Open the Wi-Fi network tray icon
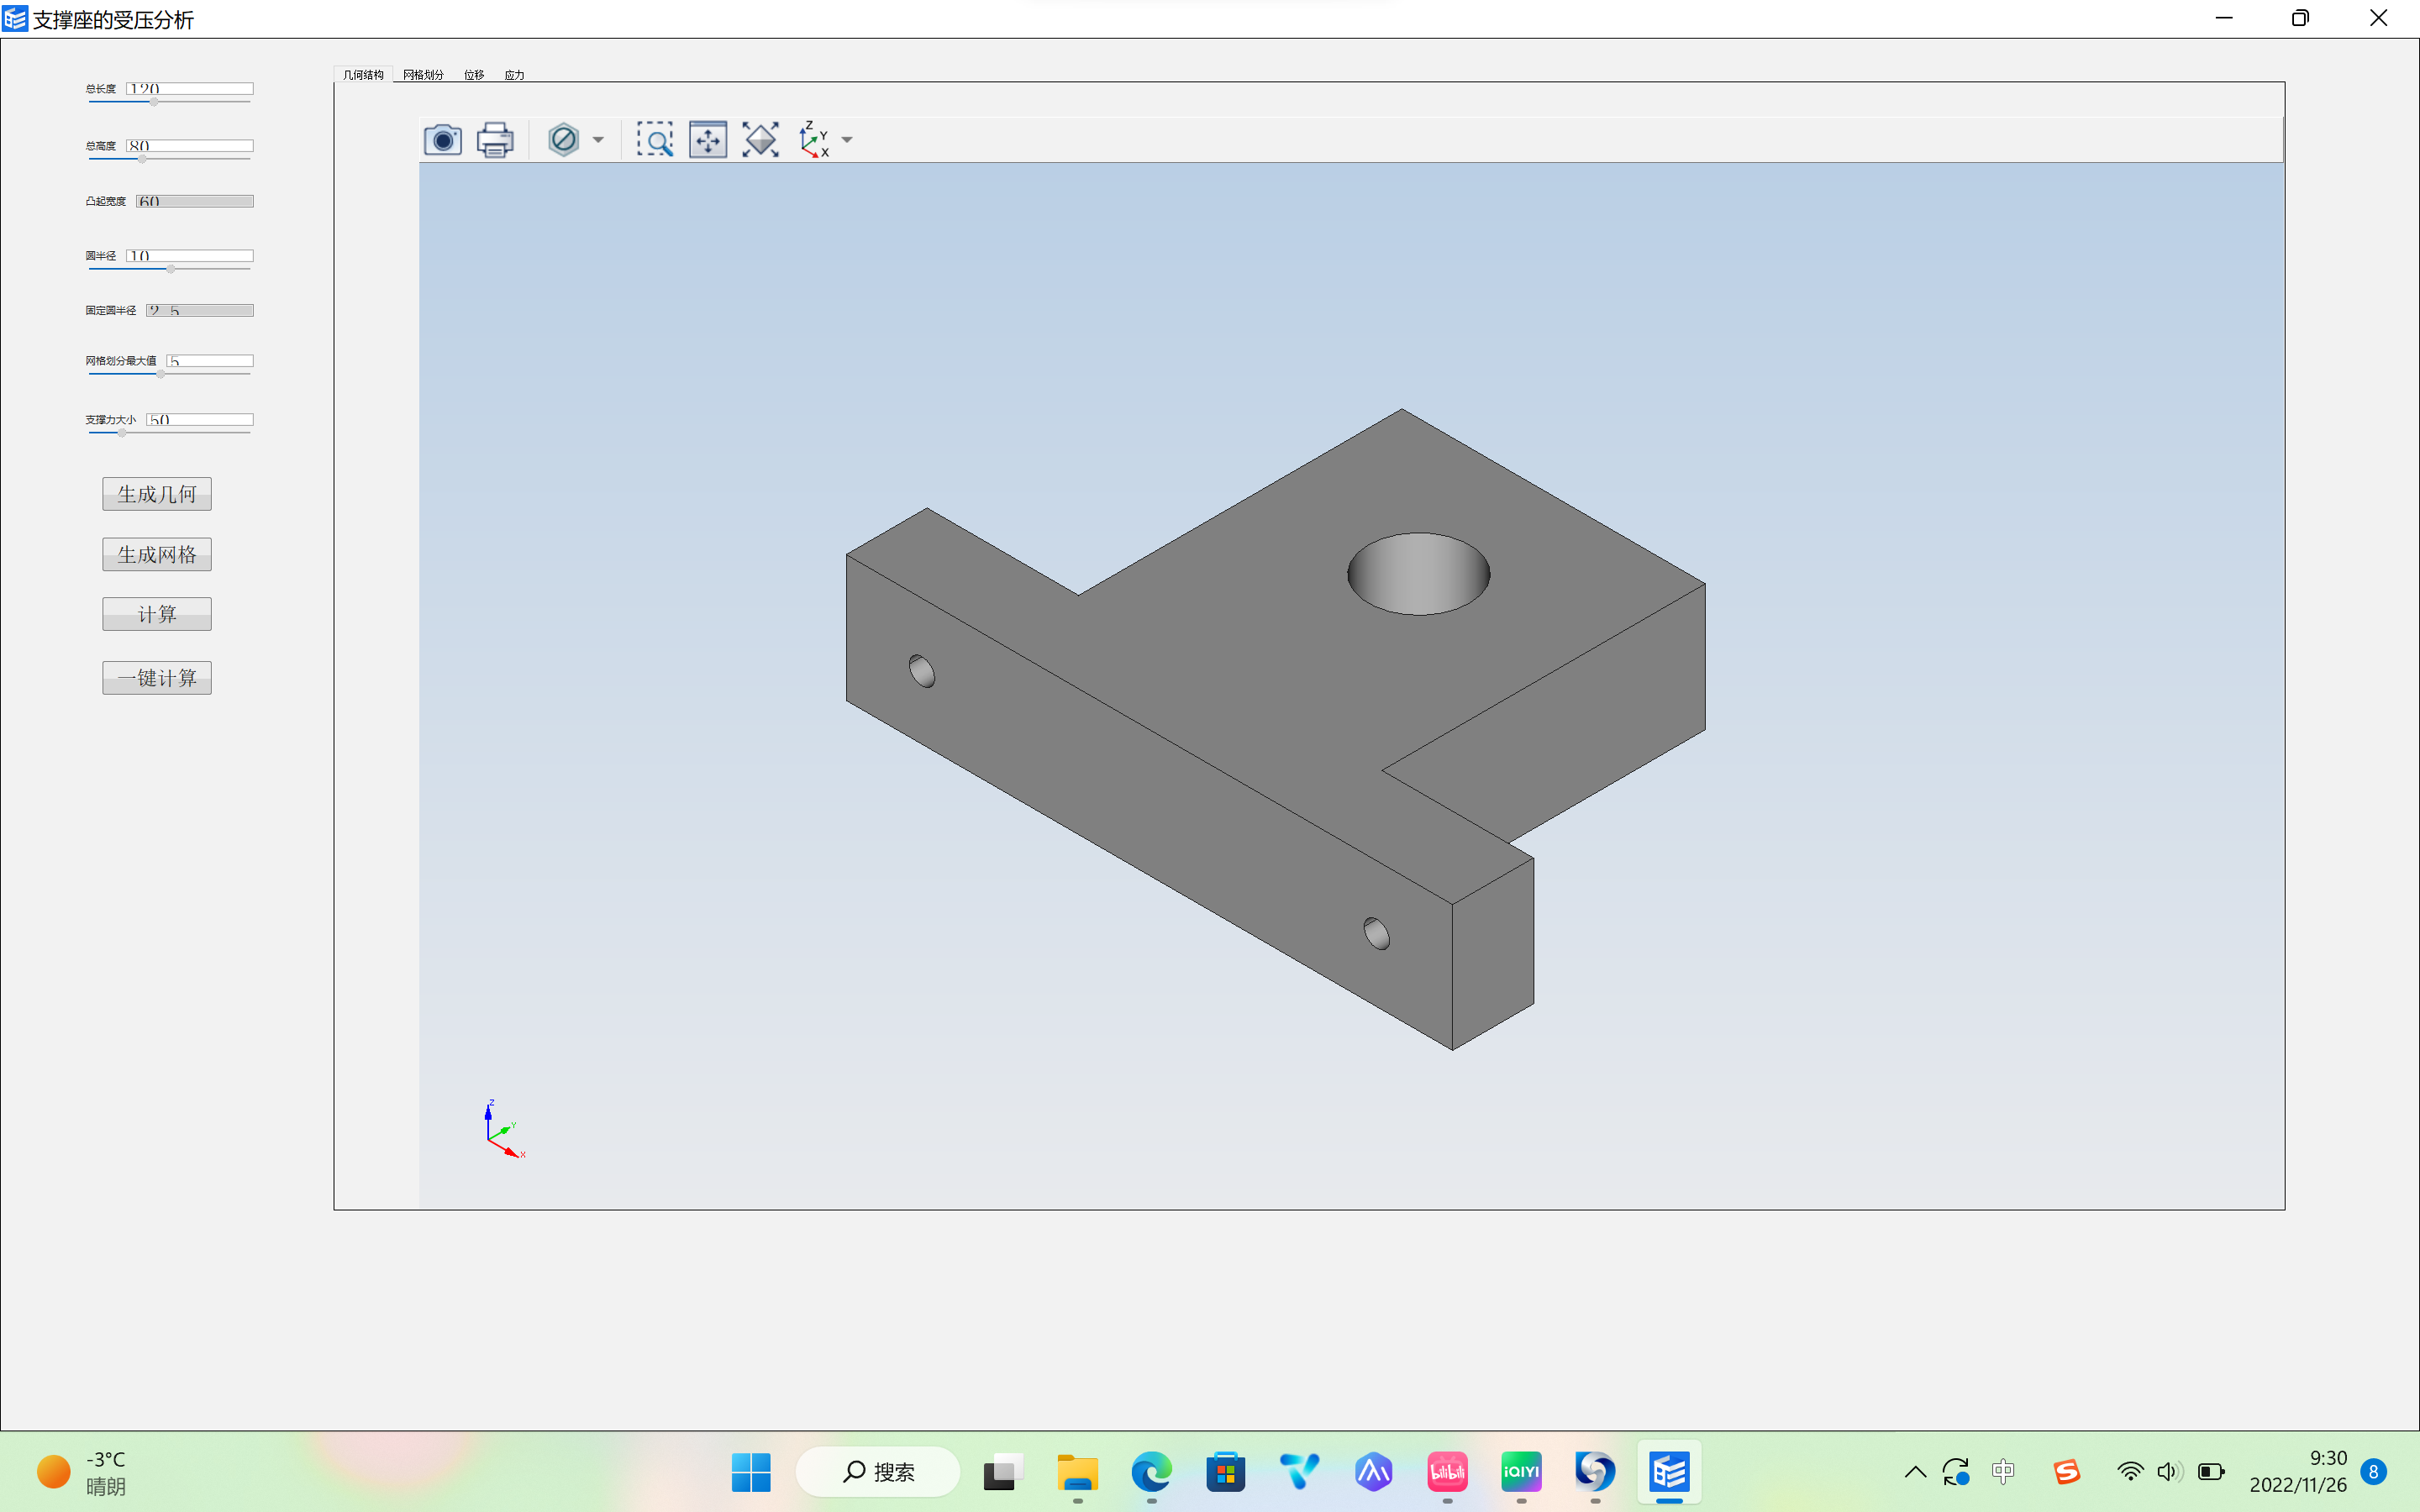 pyautogui.click(x=2130, y=1472)
